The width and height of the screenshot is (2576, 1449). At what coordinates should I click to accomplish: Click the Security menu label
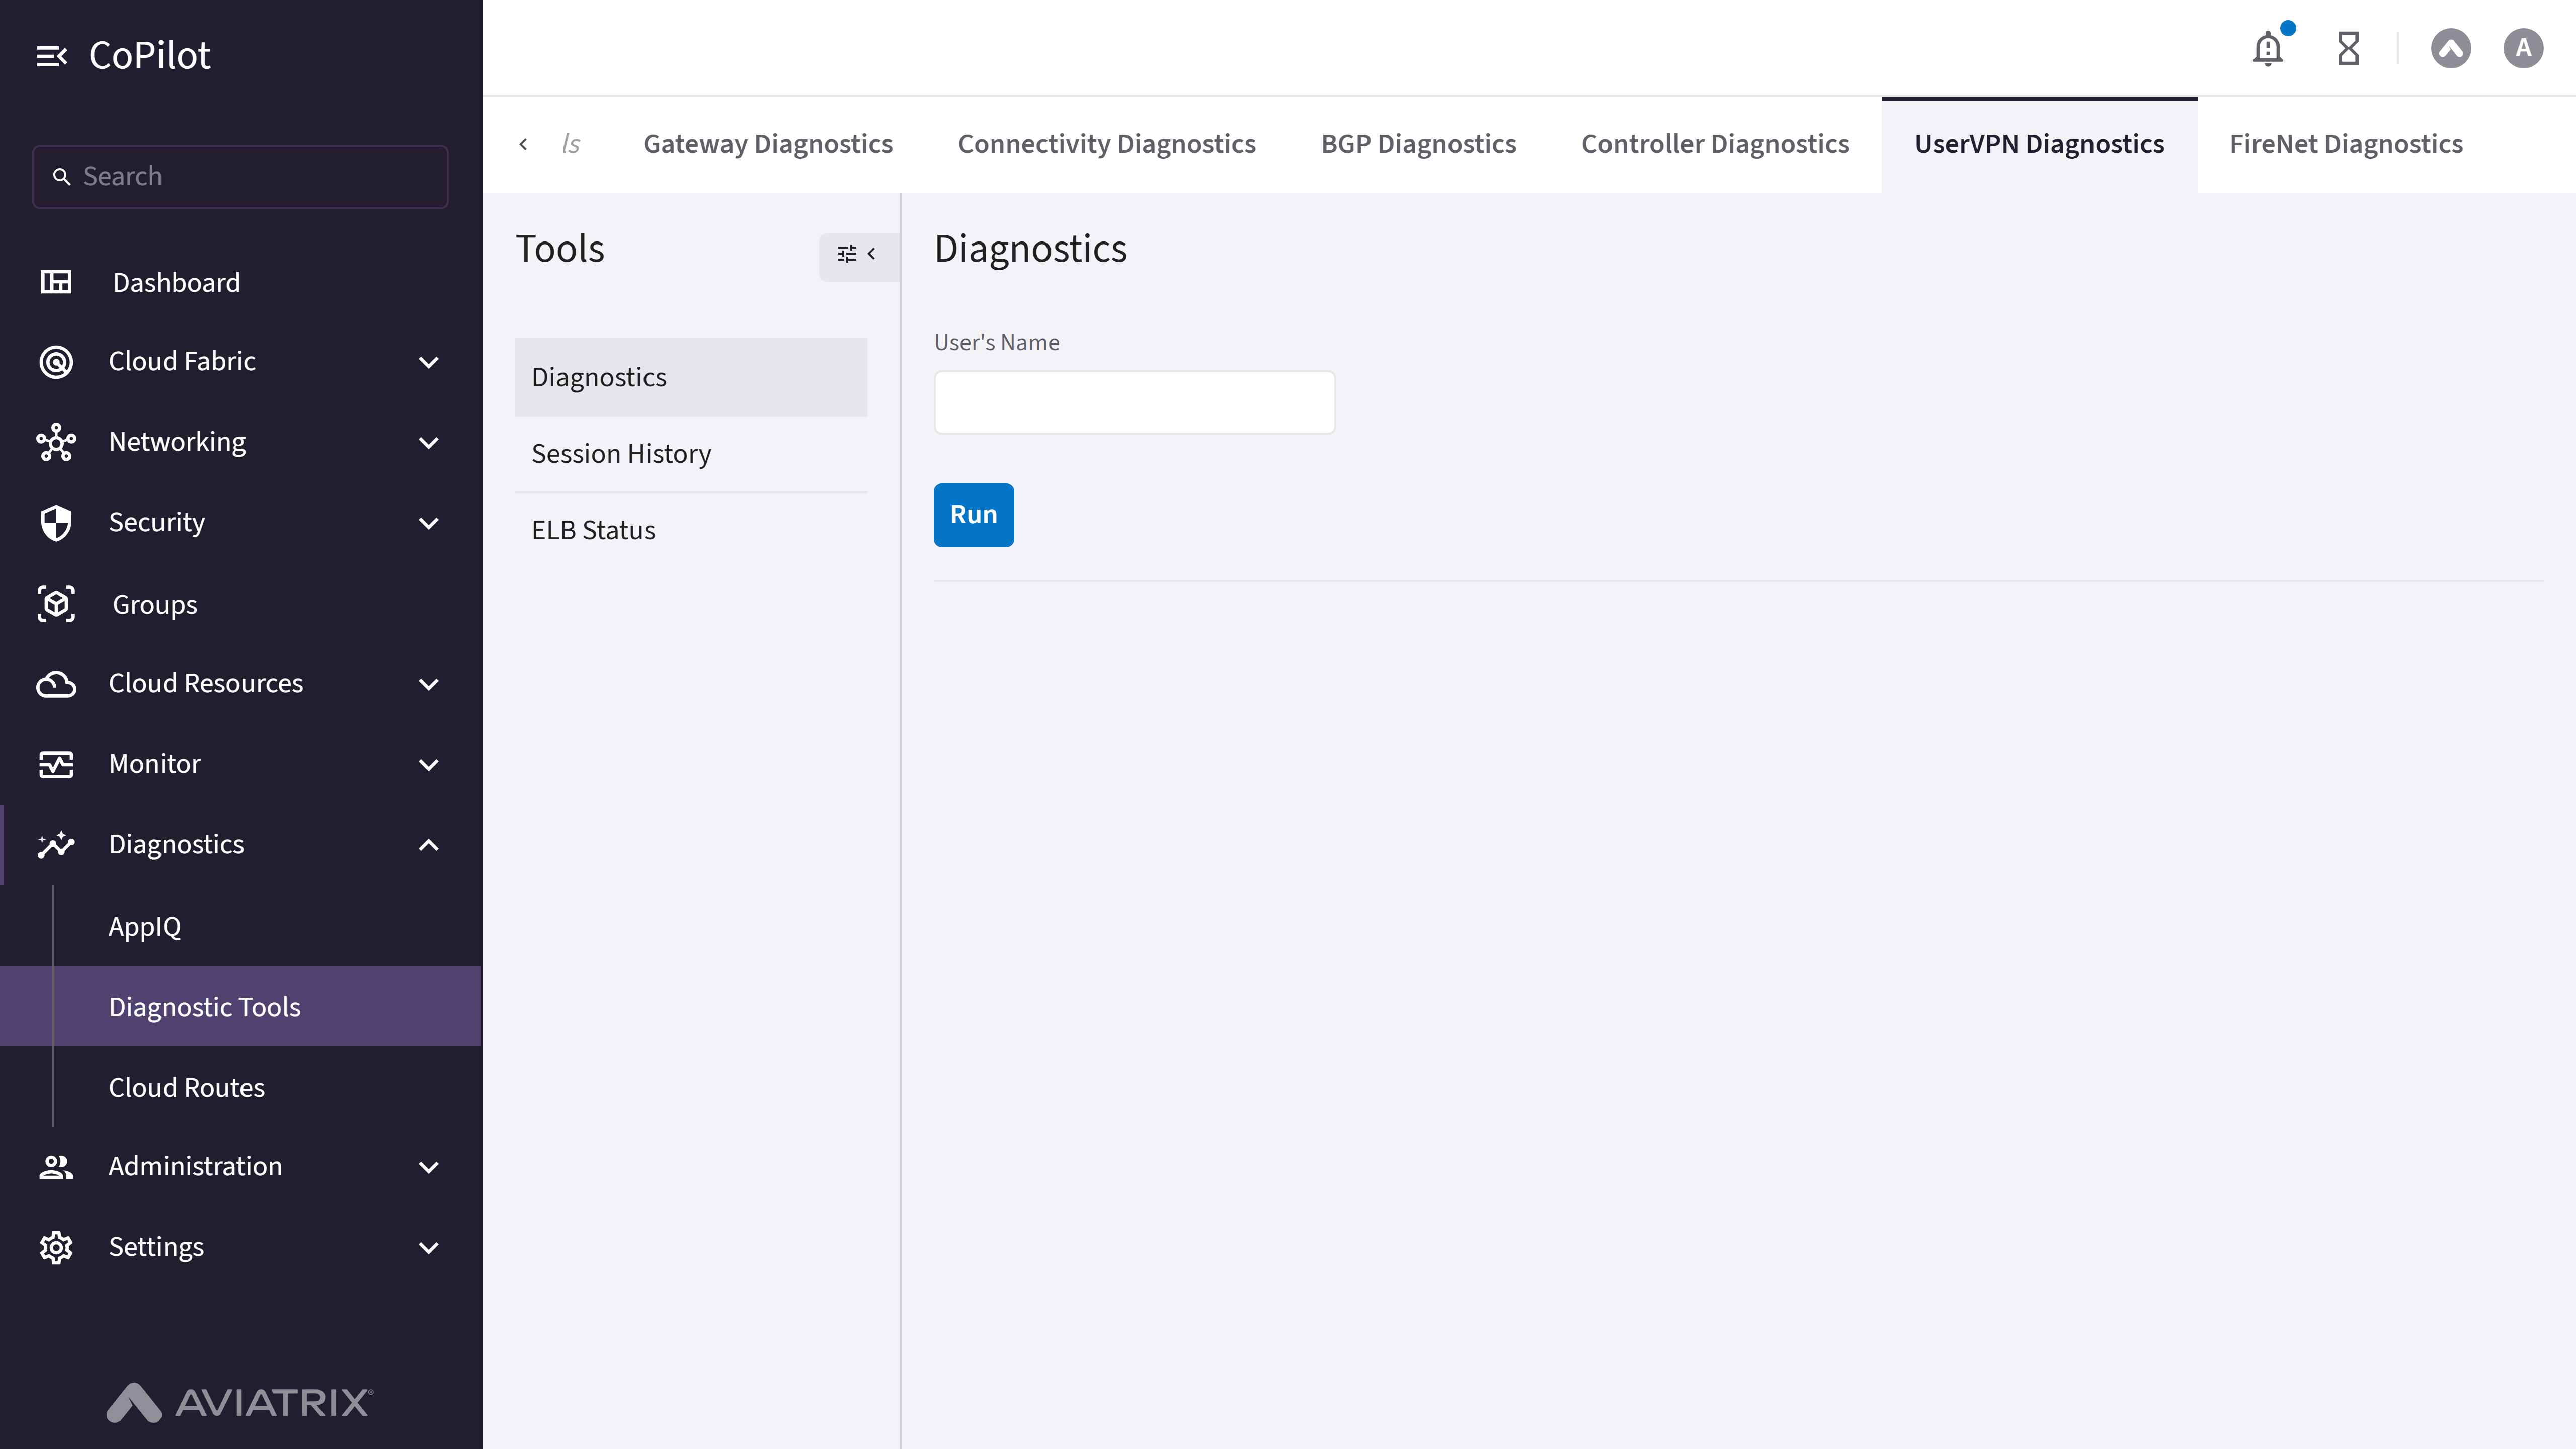click(157, 523)
